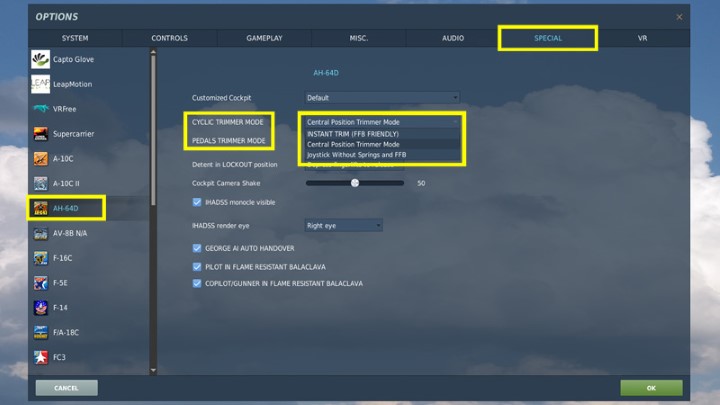The image size is (720, 405).
Task: Switch to the VR tab
Action: [x=642, y=38]
